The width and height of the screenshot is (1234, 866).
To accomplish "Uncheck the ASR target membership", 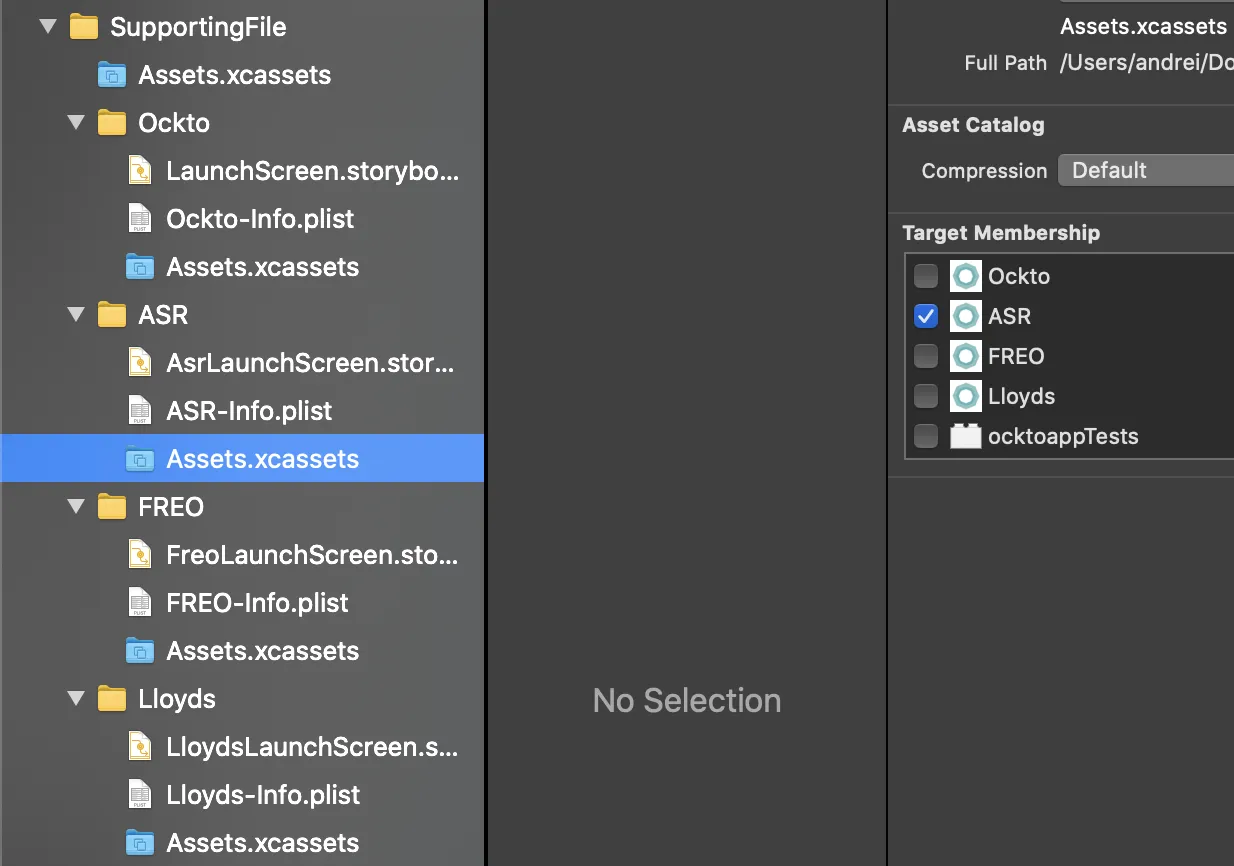I will click(x=926, y=316).
